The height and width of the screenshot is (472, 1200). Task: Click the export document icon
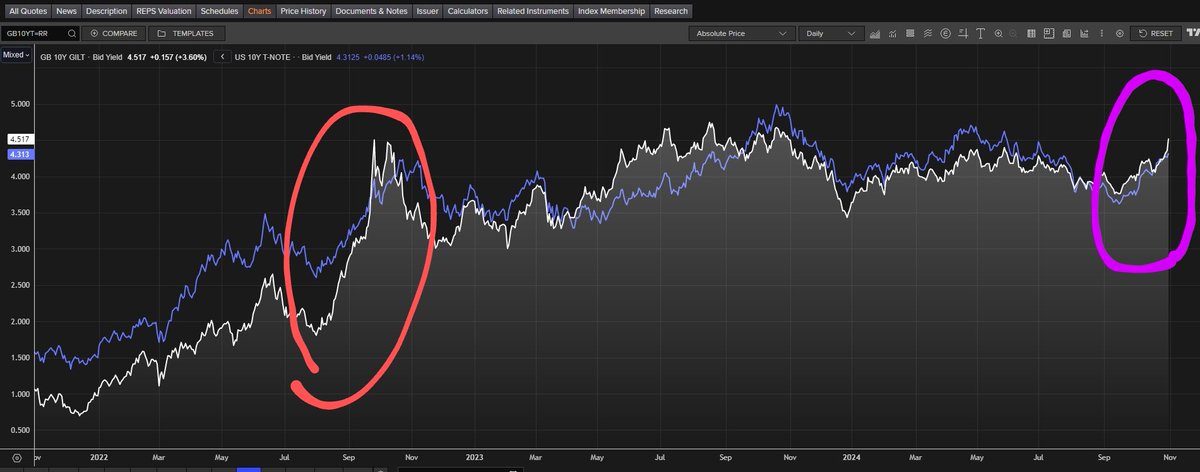pos(1067,33)
